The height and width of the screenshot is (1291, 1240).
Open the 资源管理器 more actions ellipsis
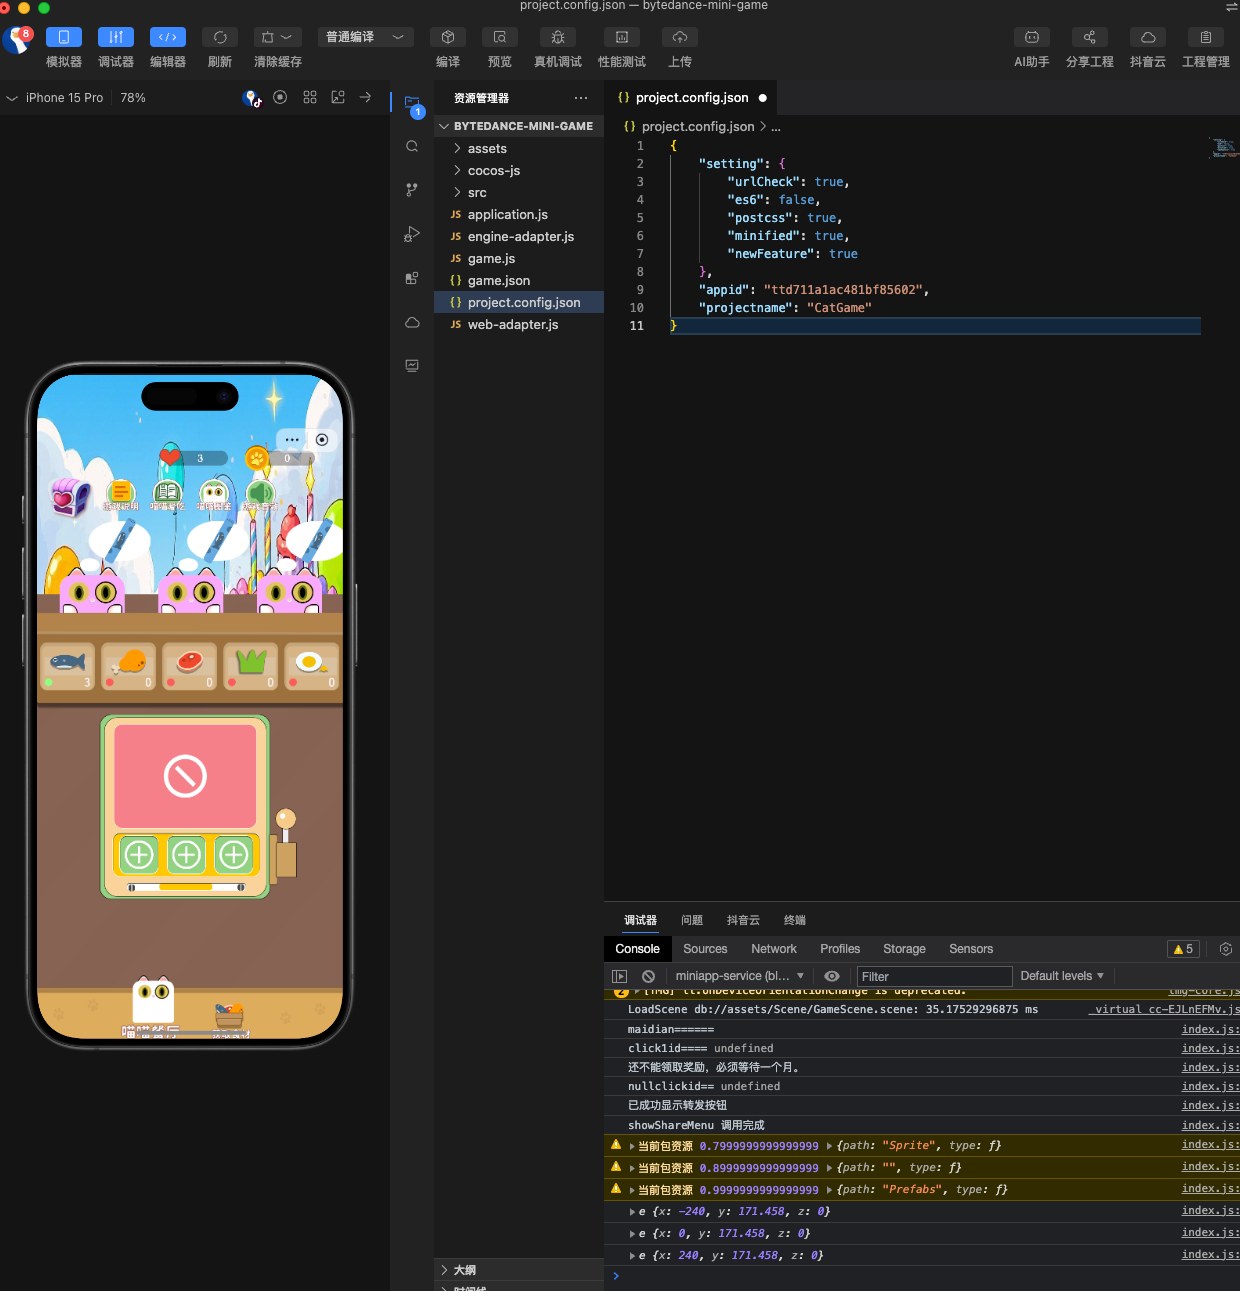[x=581, y=98]
